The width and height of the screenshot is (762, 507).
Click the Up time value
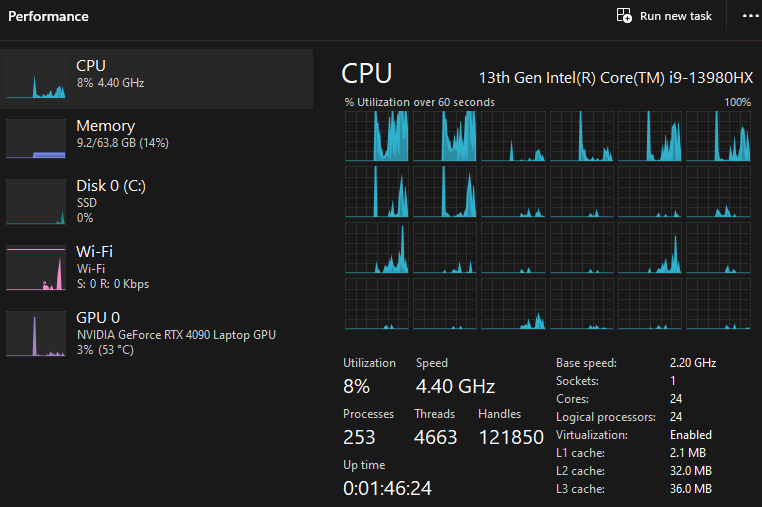coord(387,488)
